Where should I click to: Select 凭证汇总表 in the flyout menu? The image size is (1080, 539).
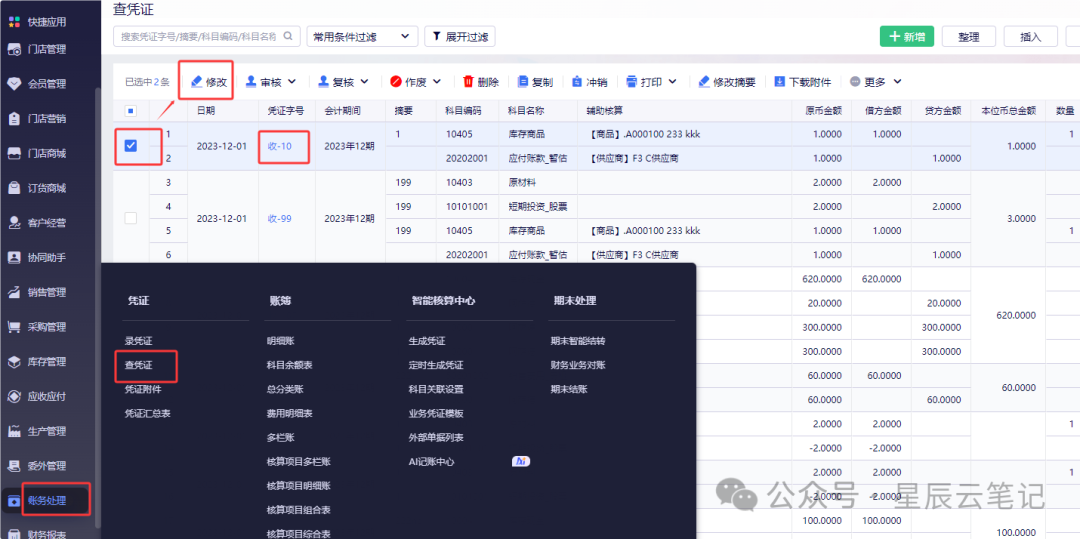(147, 413)
